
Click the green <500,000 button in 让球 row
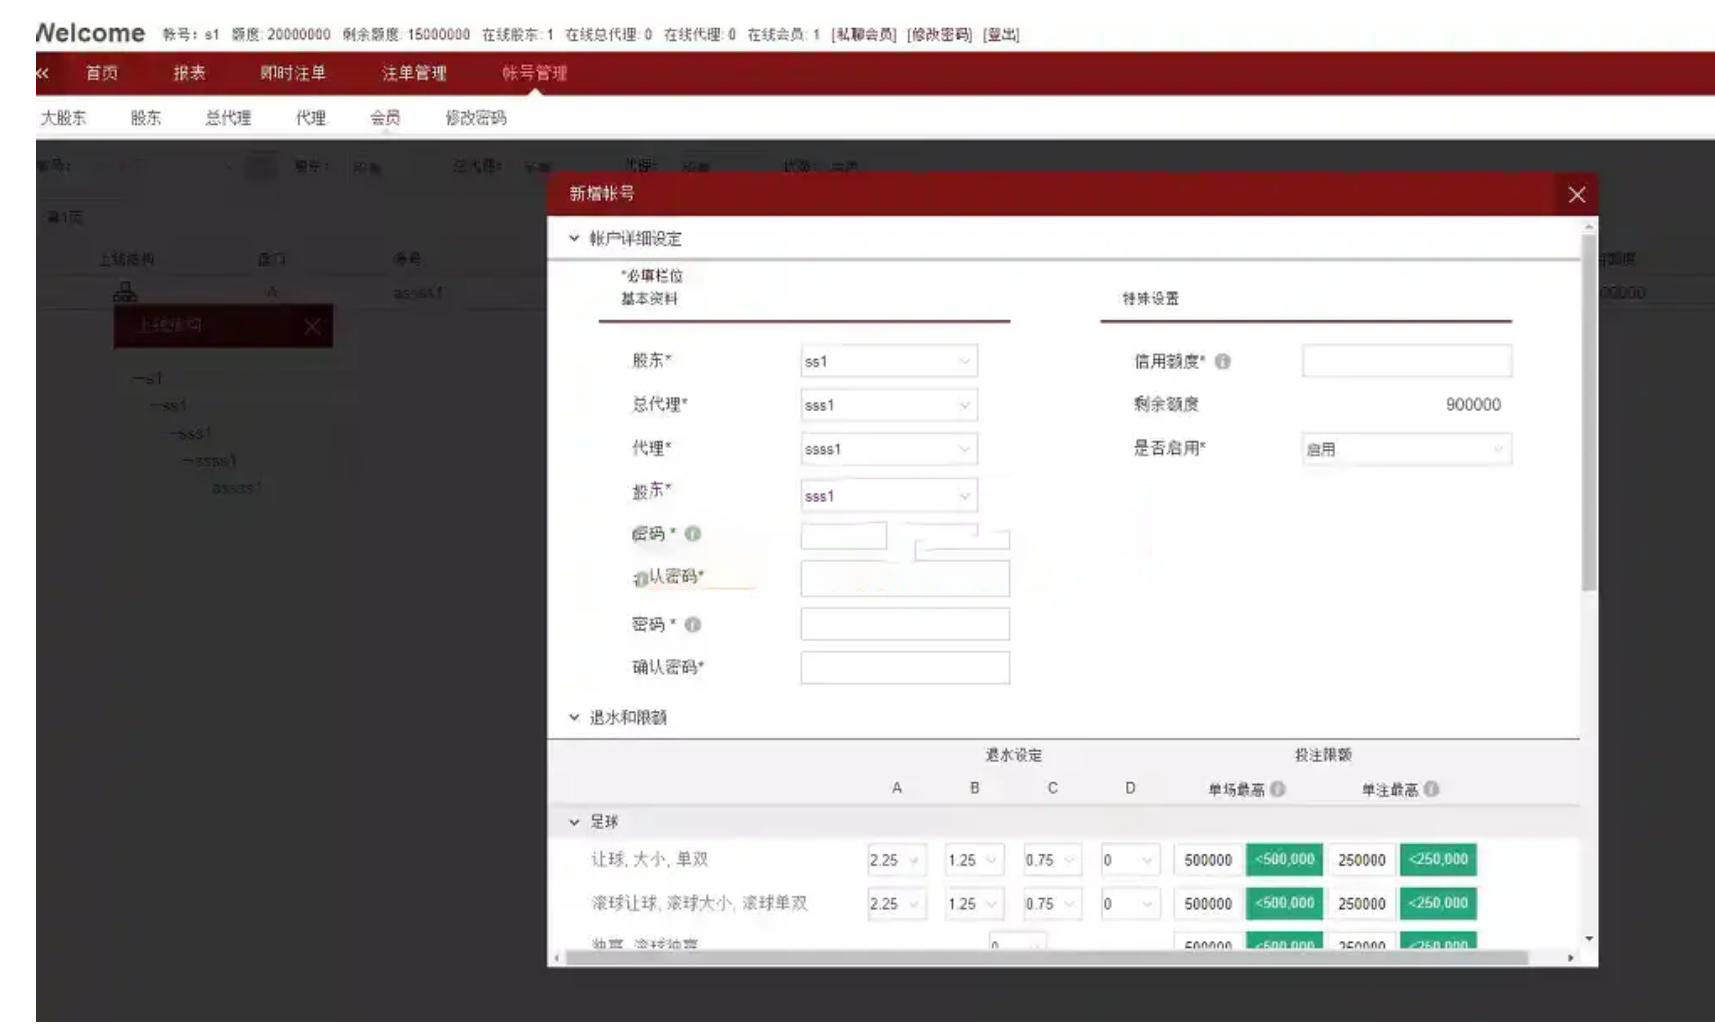tap(1284, 860)
